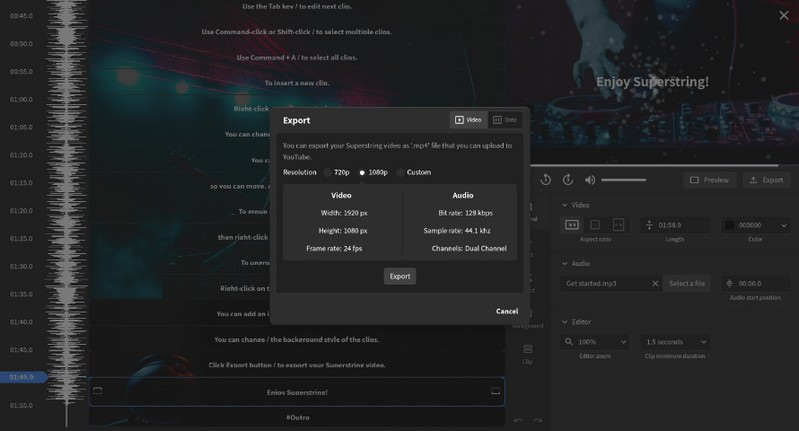Switch to the Data export tab
799x431 pixels.
505,120
